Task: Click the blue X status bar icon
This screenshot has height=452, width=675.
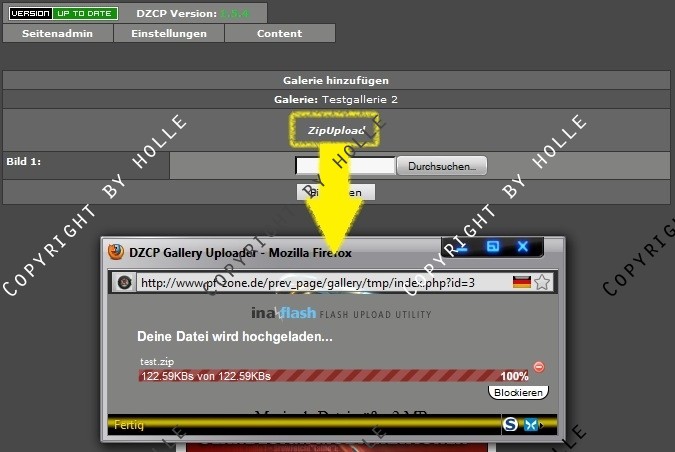Action: (530, 425)
